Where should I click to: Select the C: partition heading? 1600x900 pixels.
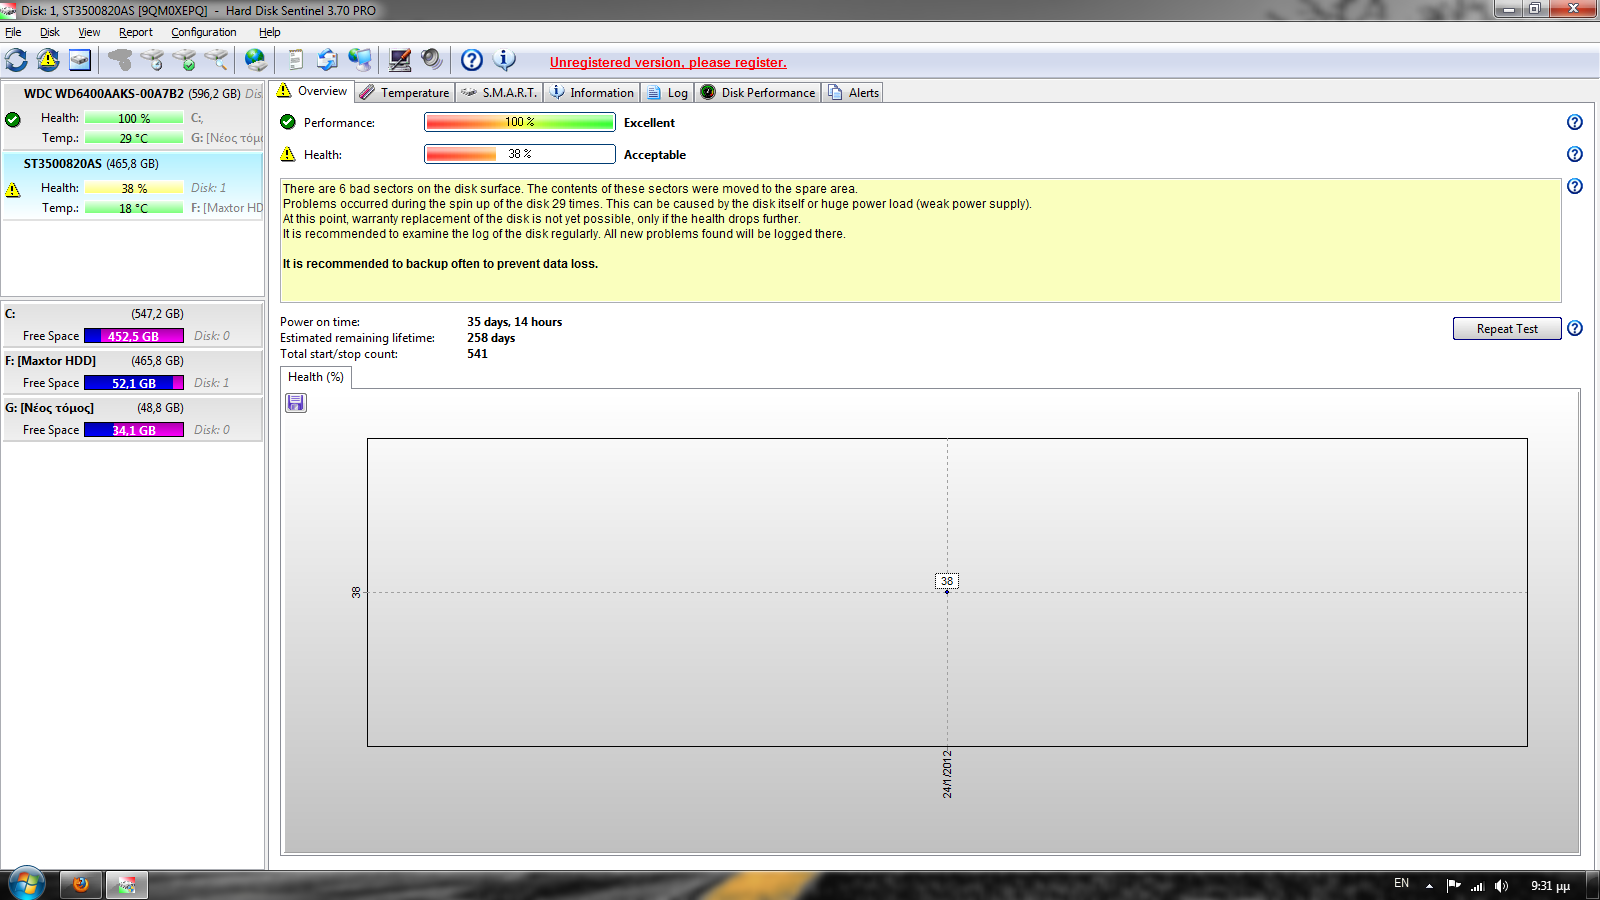click(x=10, y=314)
